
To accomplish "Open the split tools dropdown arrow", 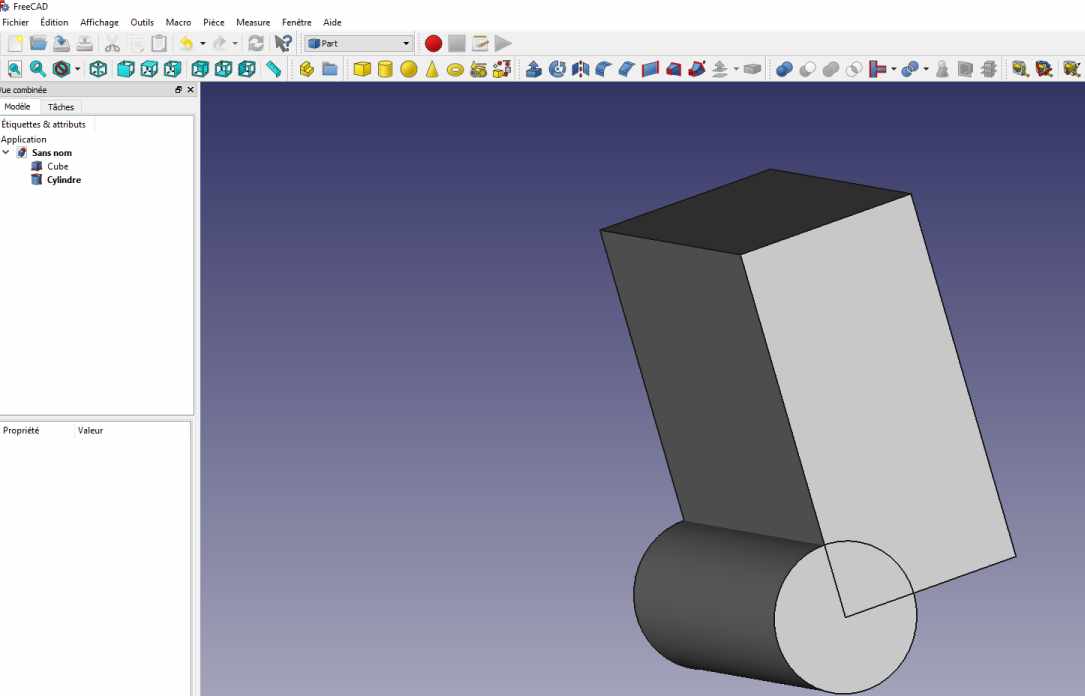I will pyautogui.click(x=926, y=69).
